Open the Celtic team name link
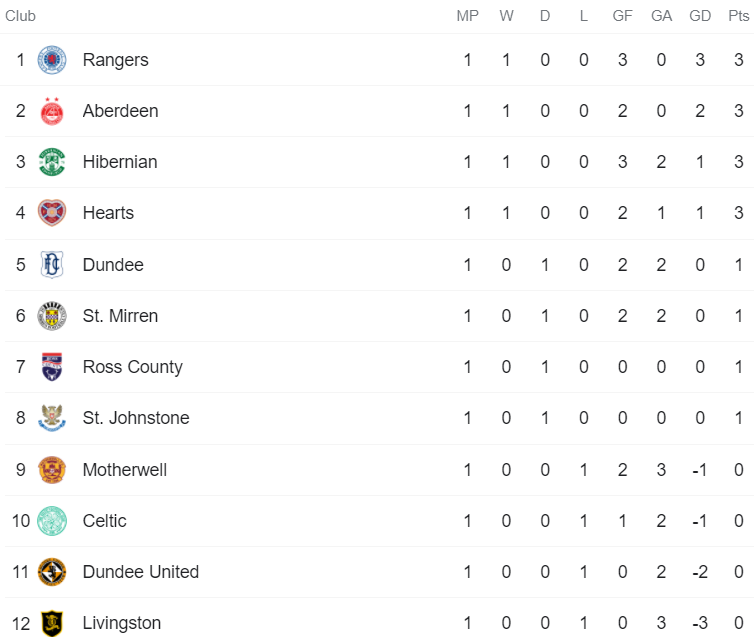 (x=104, y=521)
